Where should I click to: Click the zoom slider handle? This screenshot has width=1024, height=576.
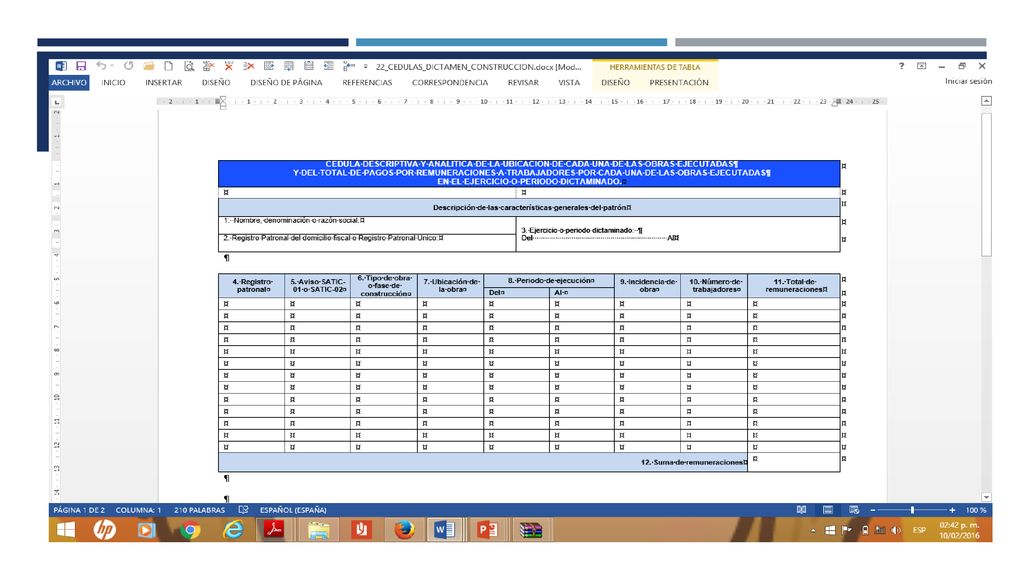(x=912, y=510)
